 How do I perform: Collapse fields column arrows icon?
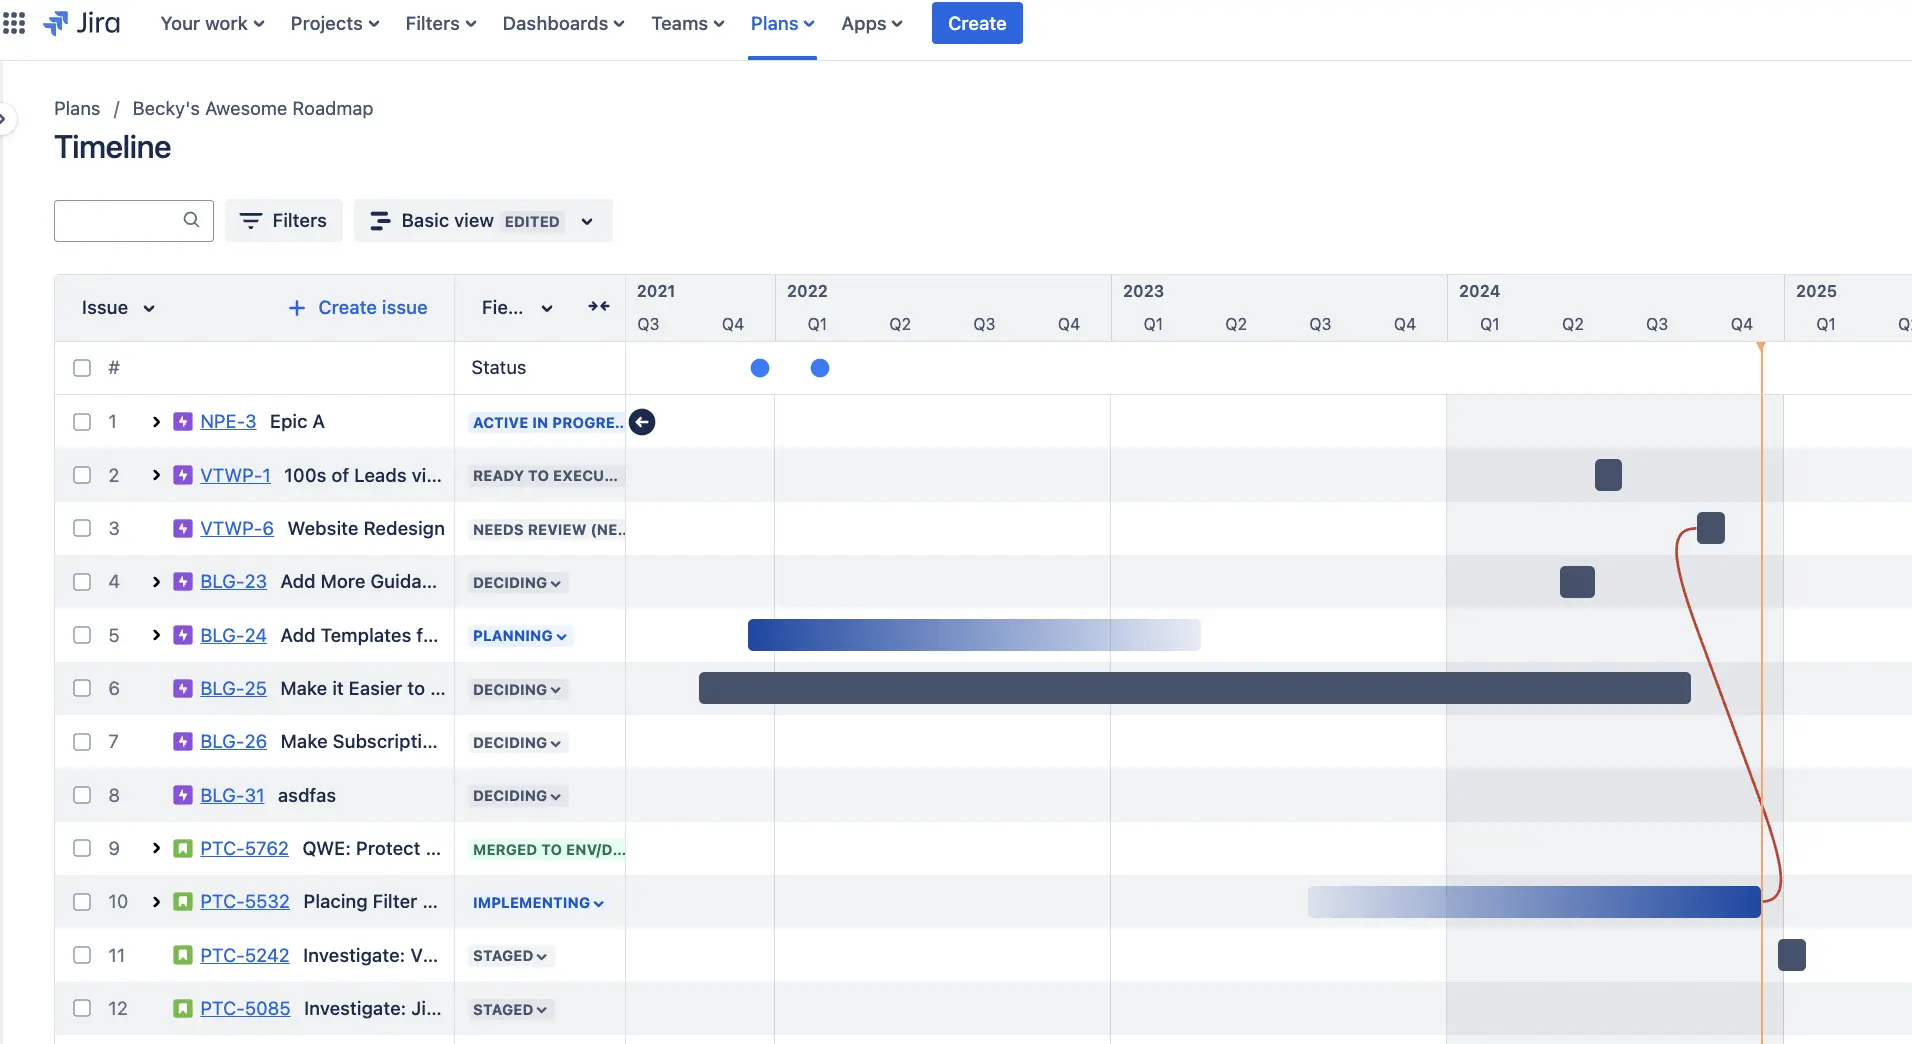point(599,307)
